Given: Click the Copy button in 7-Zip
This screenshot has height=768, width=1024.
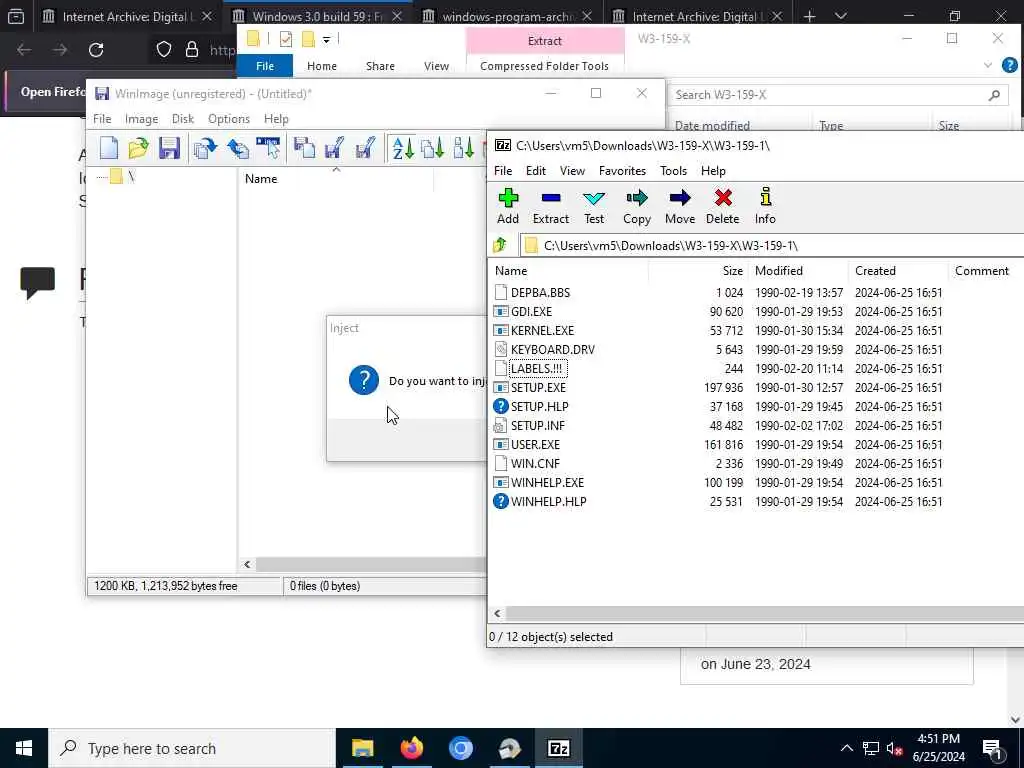Looking at the screenshot, I should coord(637,206).
